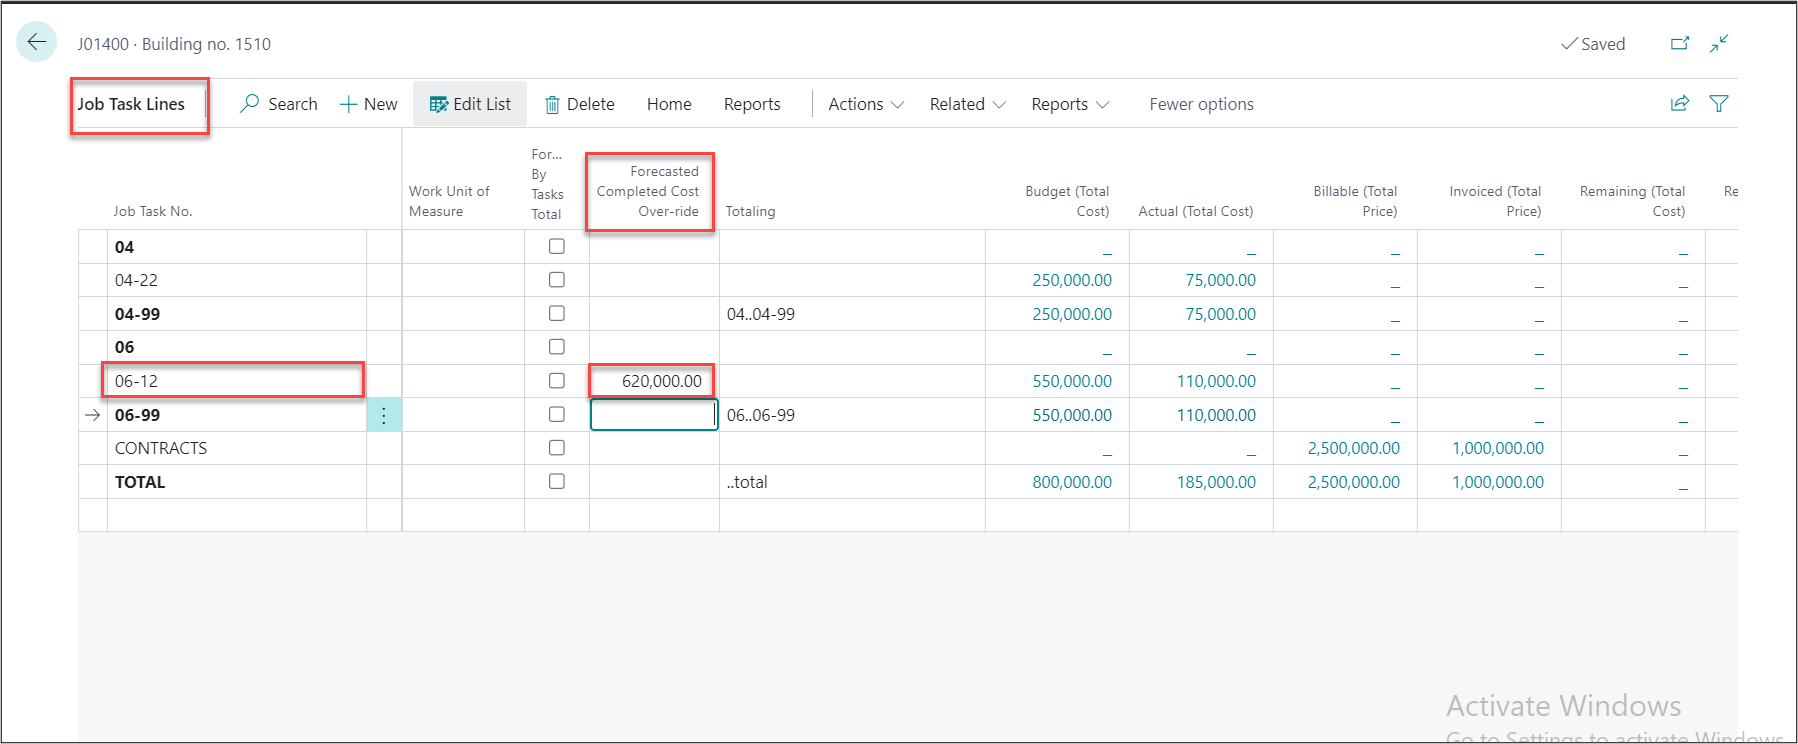Expand the Actions dropdown menu
This screenshot has width=1798, height=744.
866,104
